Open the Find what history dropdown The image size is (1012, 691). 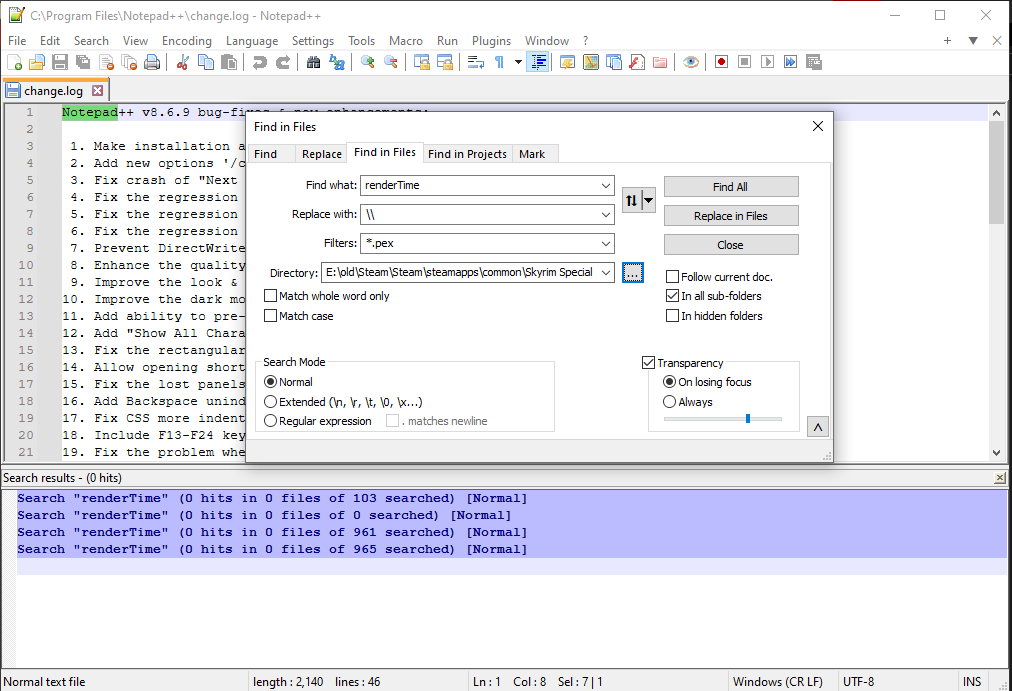pos(605,185)
